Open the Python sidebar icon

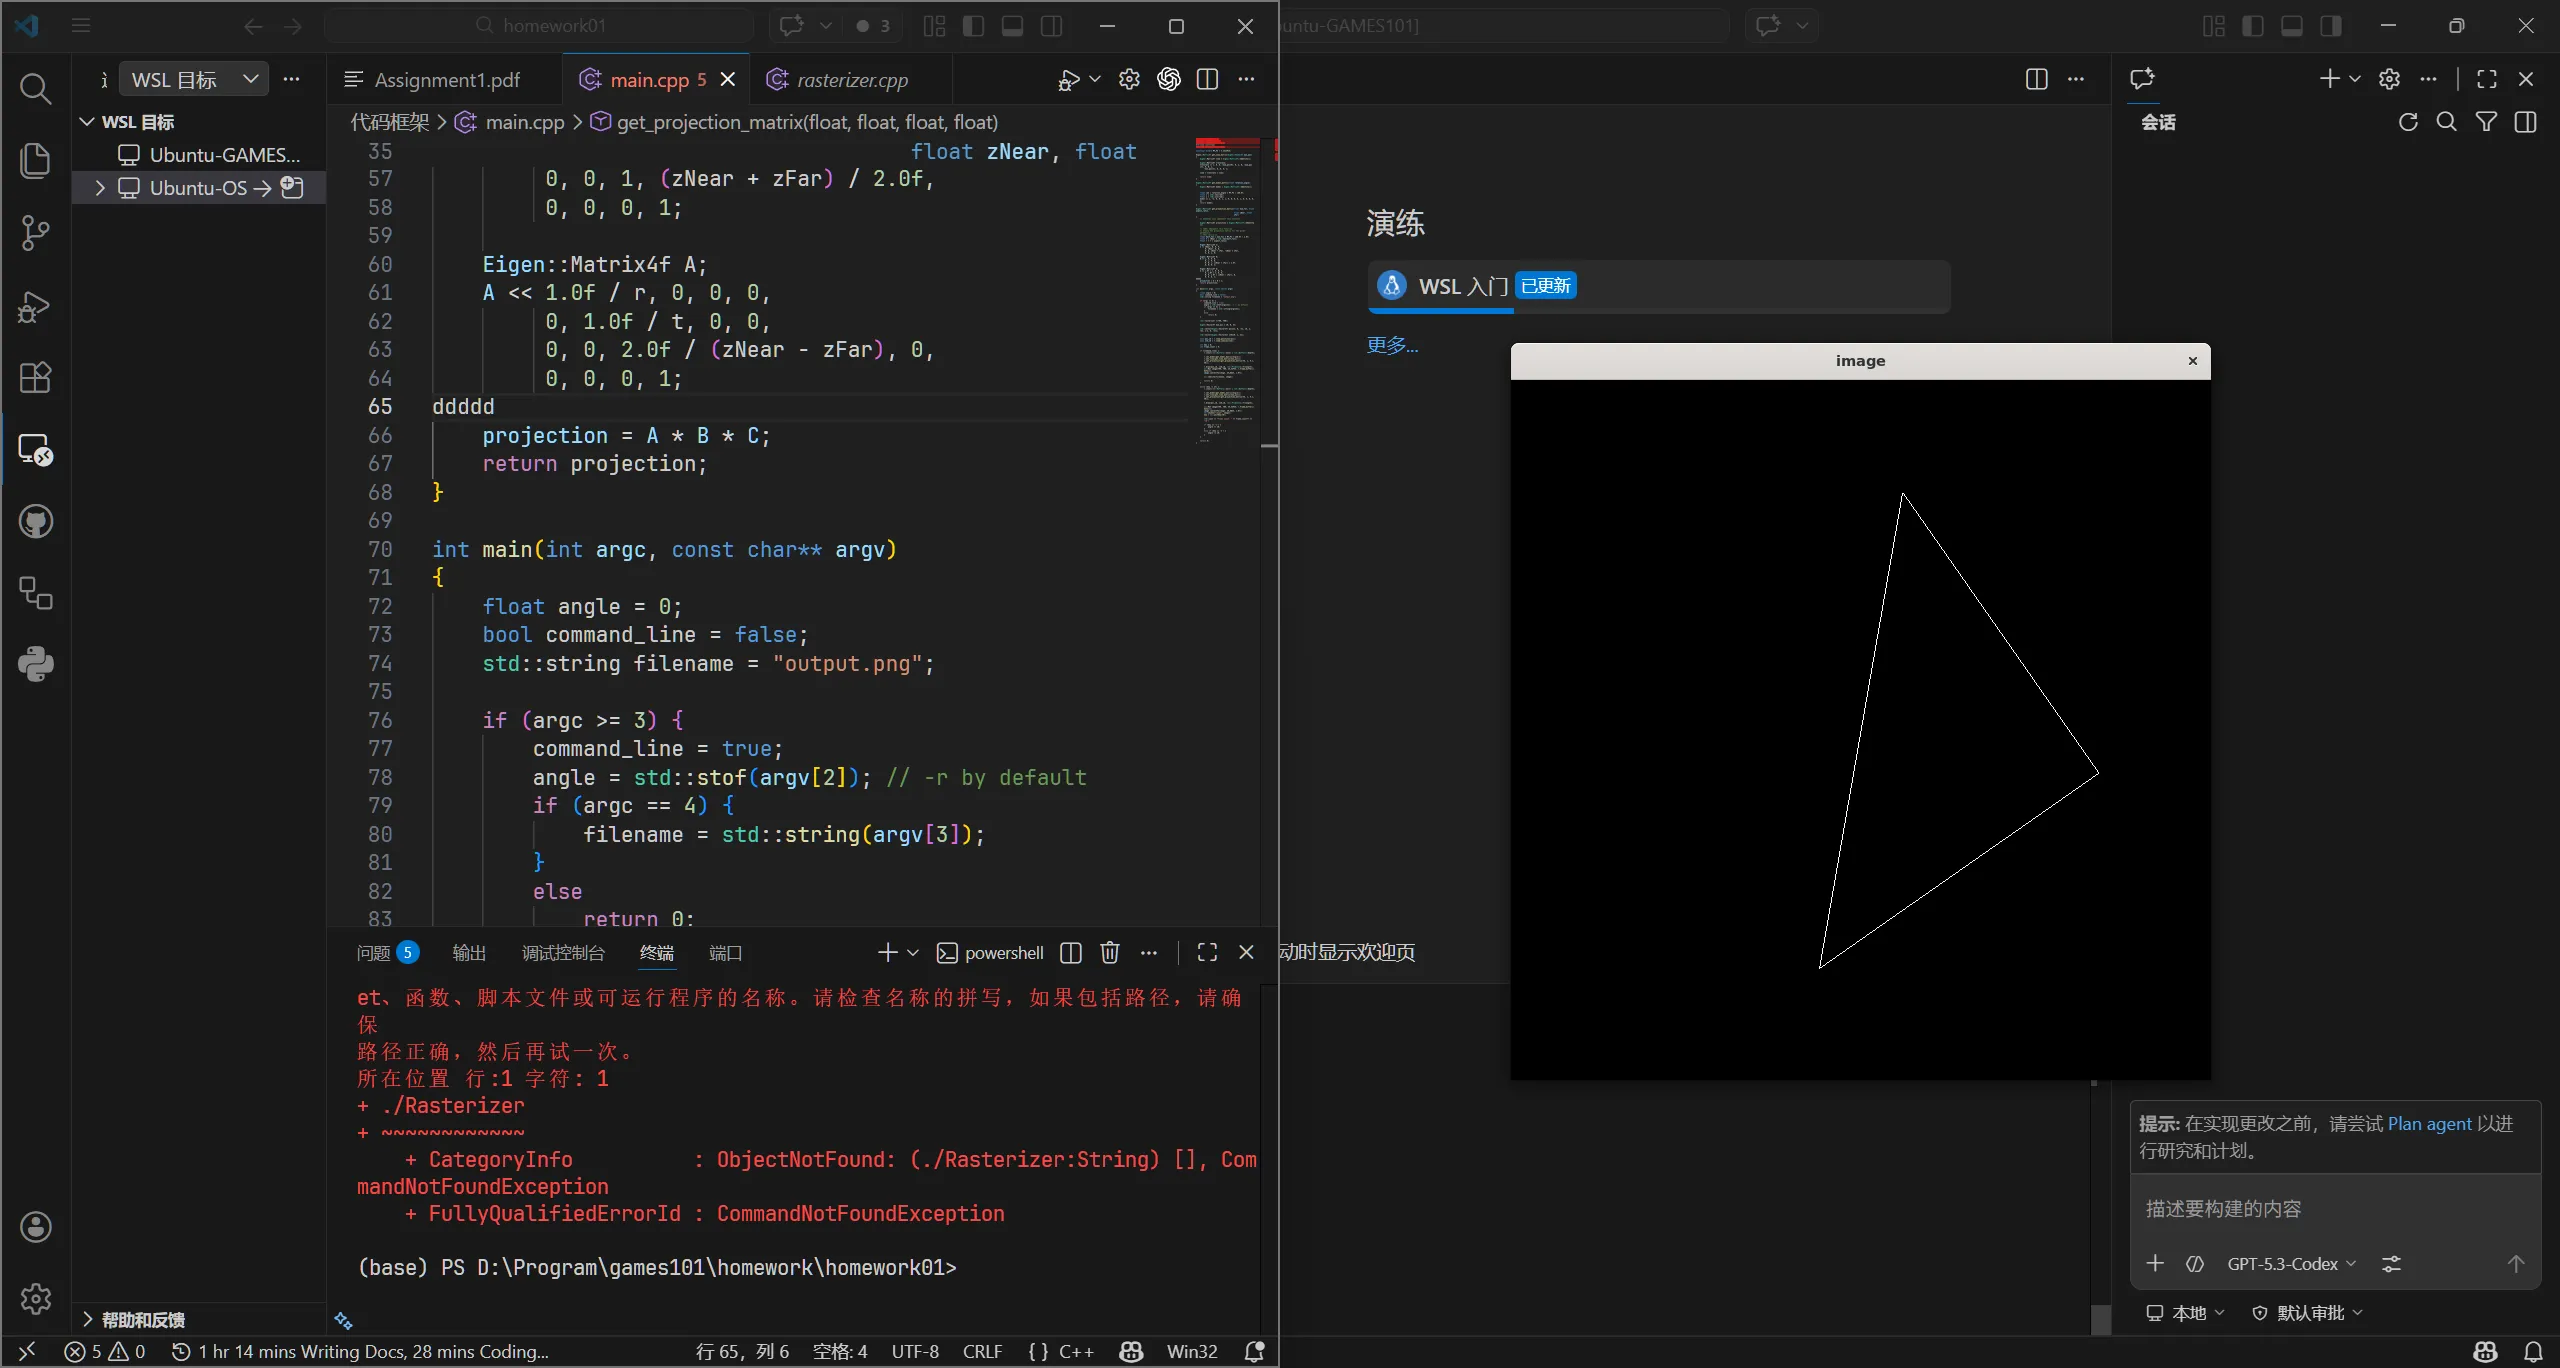coord(35,664)
